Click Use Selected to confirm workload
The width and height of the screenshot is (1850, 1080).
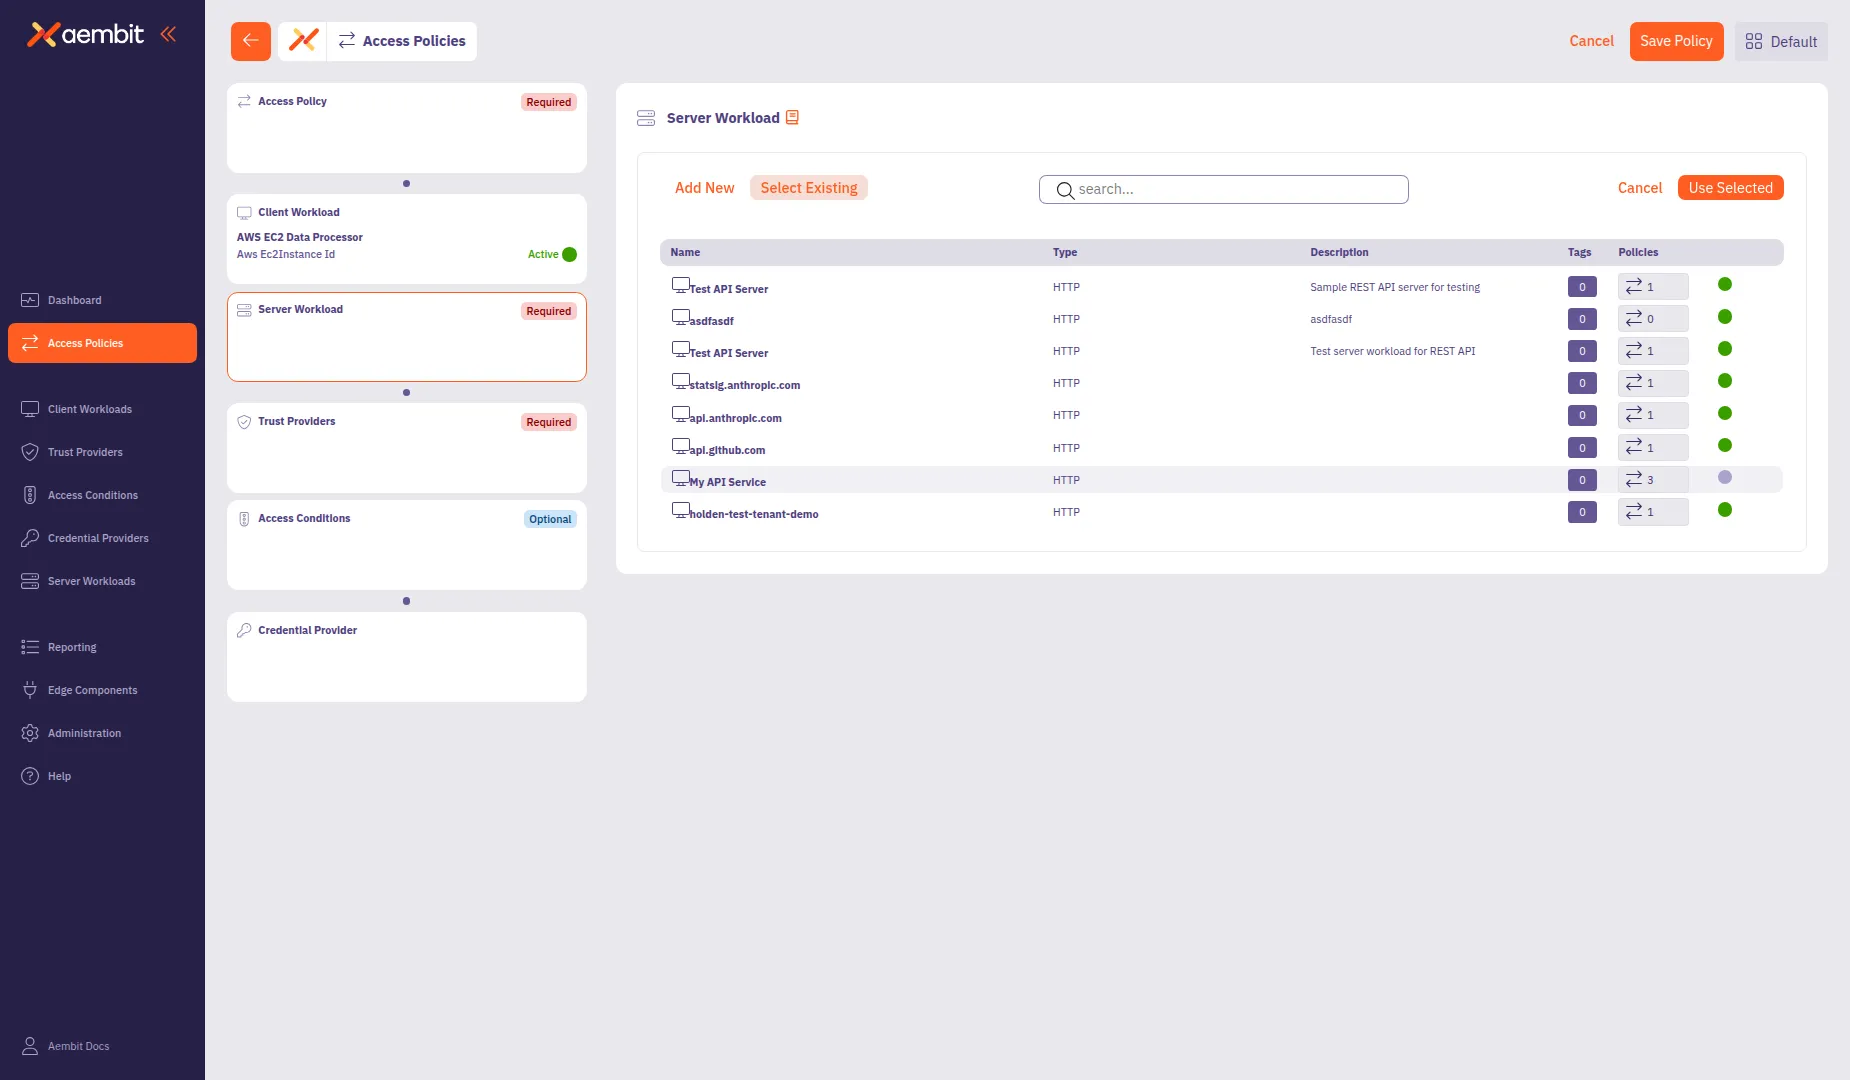pos(1731,187)
